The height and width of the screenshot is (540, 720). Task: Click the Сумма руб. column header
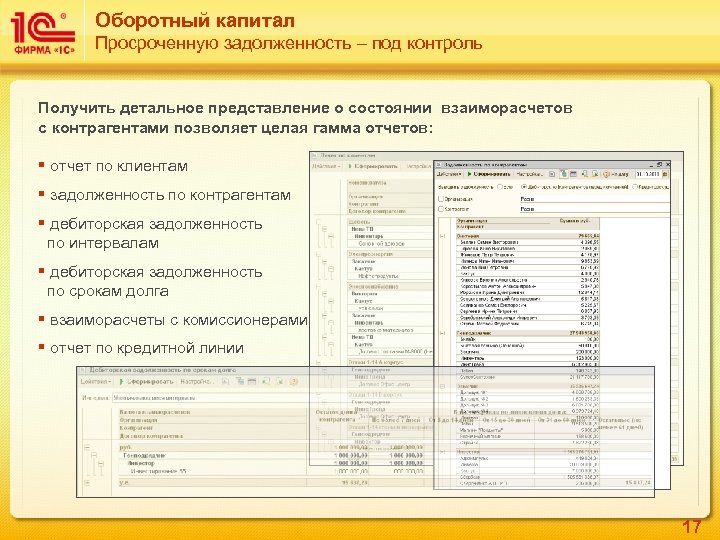coord(574,221)
